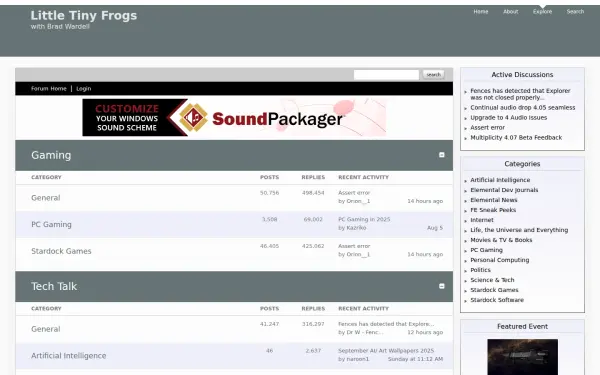
Task: Select Science & Tech category
Action: pos(492,280)
